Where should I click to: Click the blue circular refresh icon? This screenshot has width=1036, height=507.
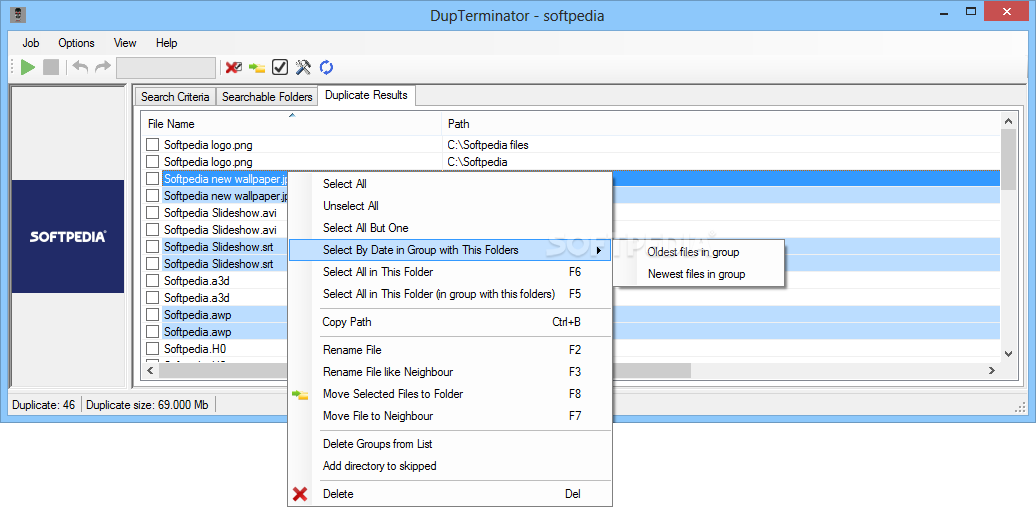326,67
